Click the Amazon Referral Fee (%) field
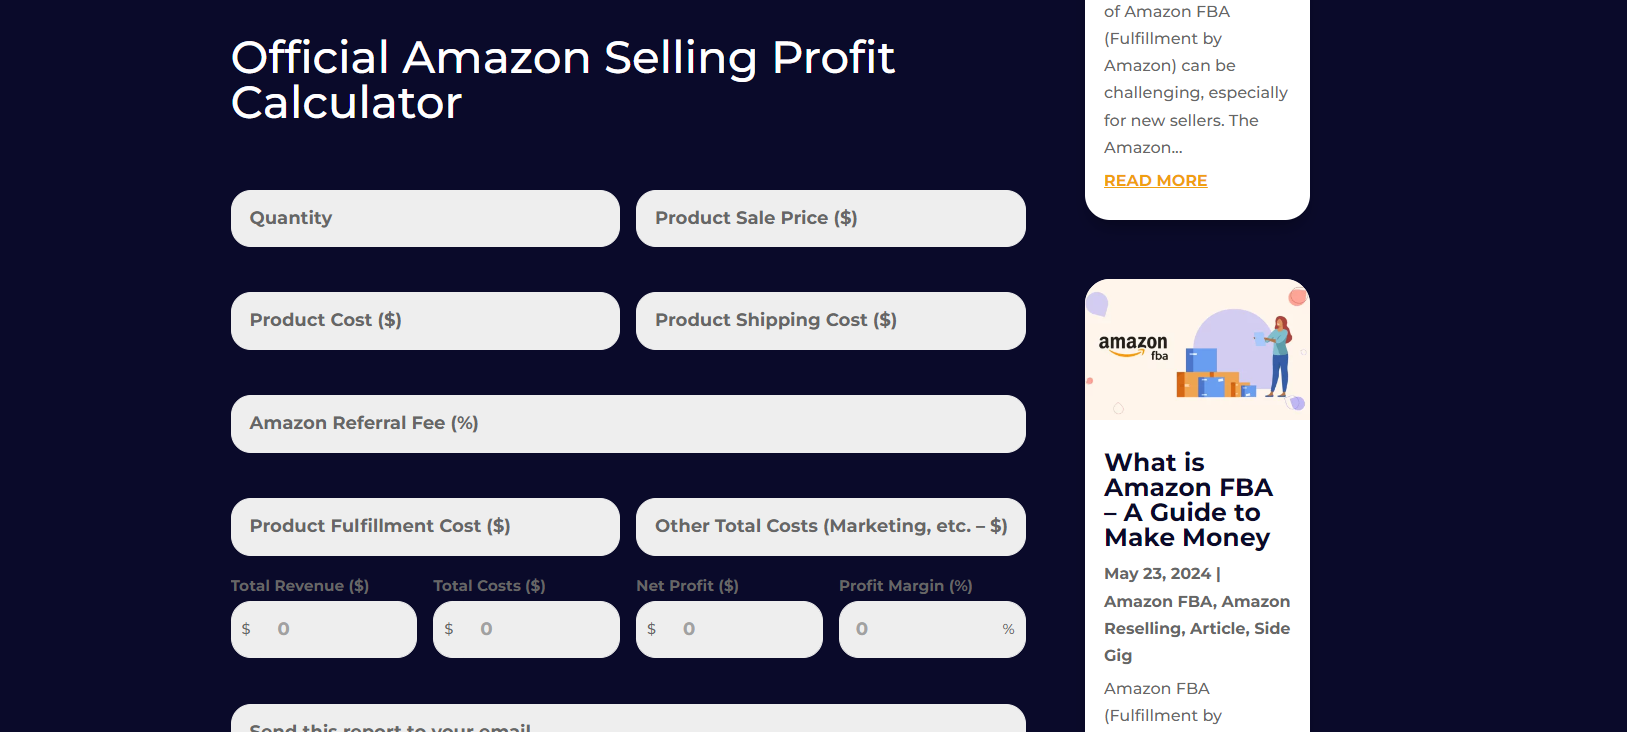 628,423
